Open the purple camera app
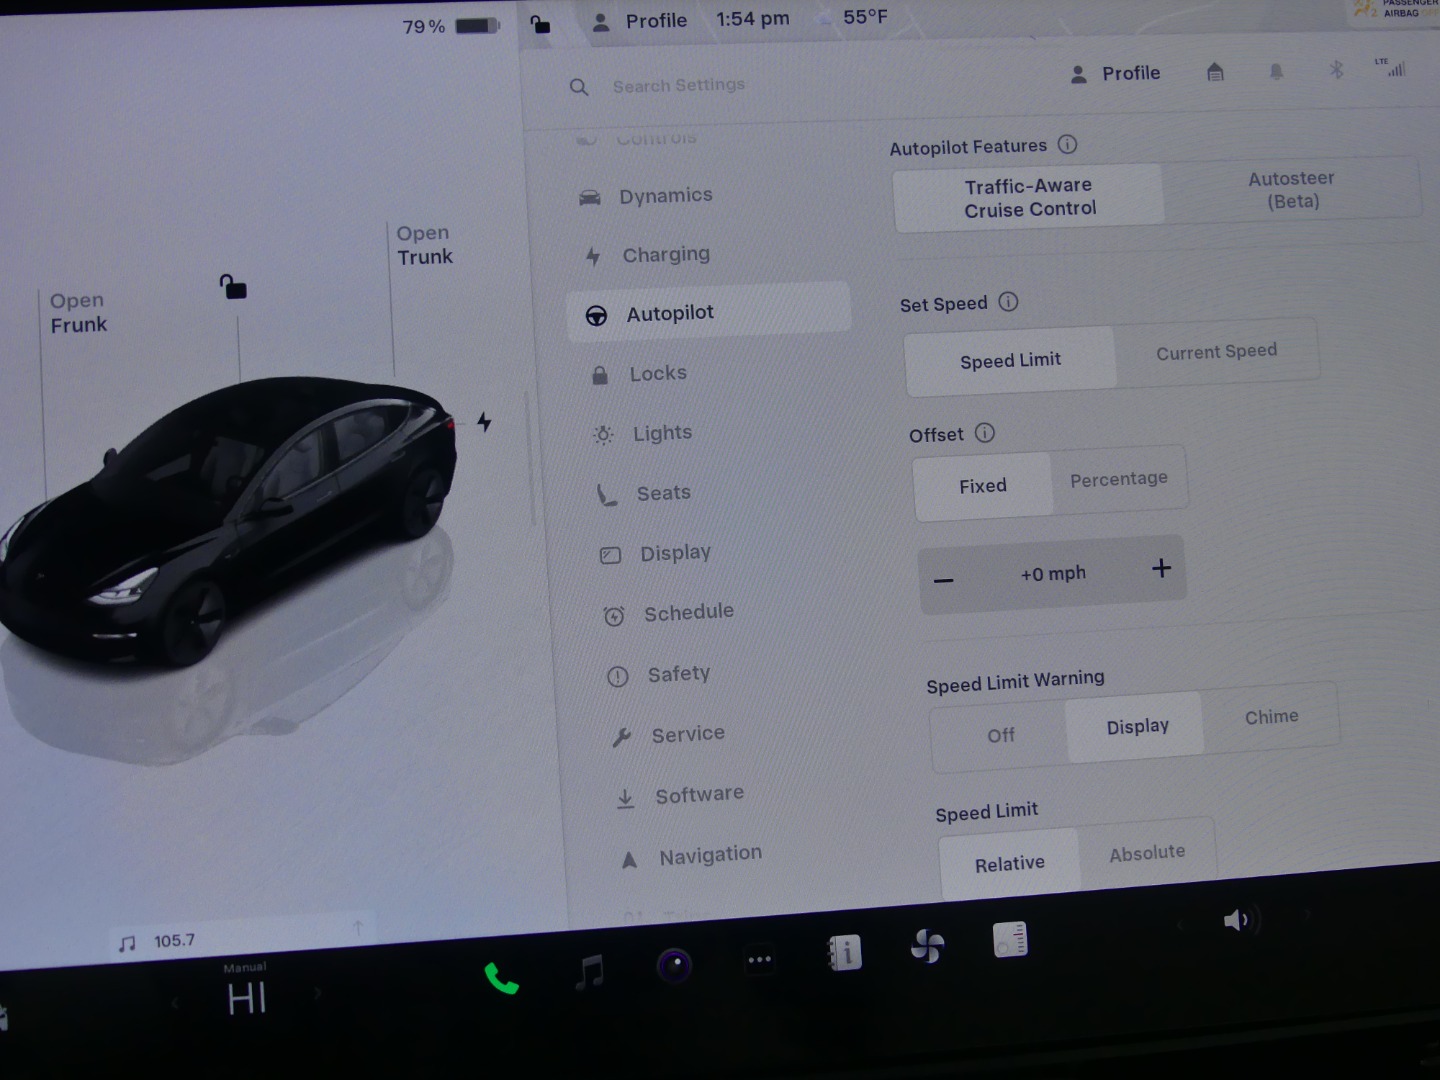This screenshot has height=1080, width=1440. 674,965
